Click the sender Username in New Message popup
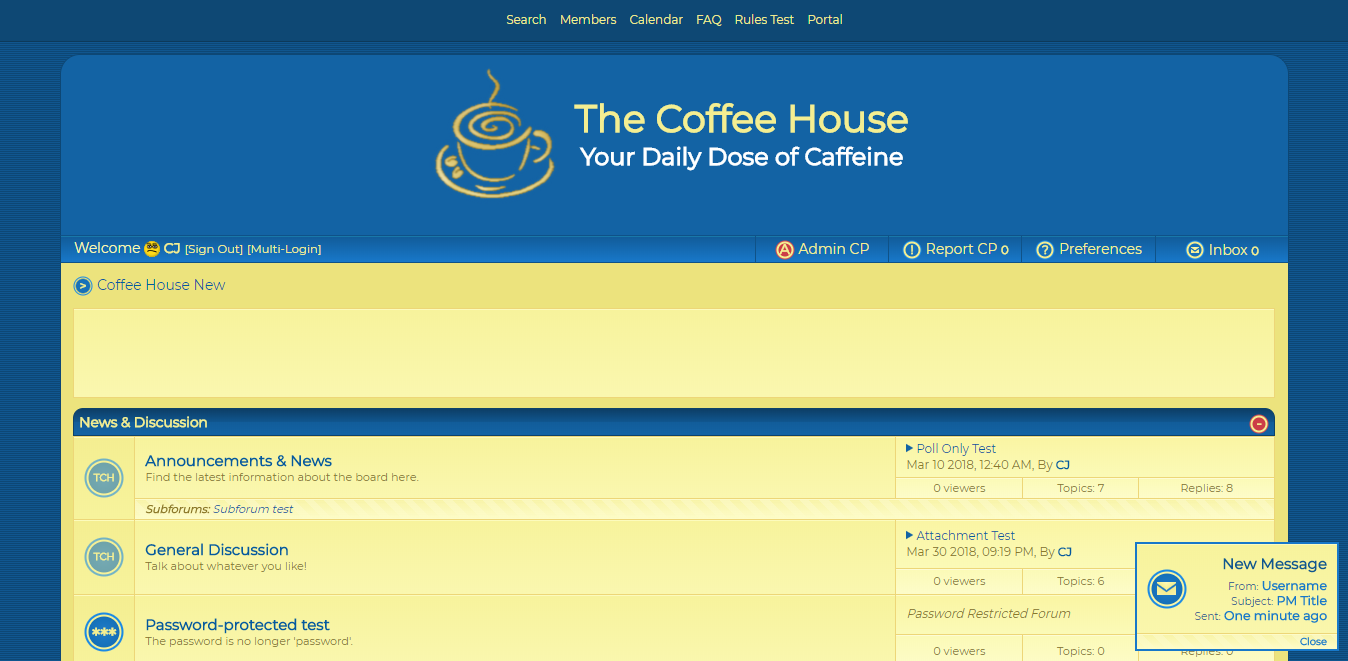The height and width of the screenshot is (661, 1348). 1294,586
